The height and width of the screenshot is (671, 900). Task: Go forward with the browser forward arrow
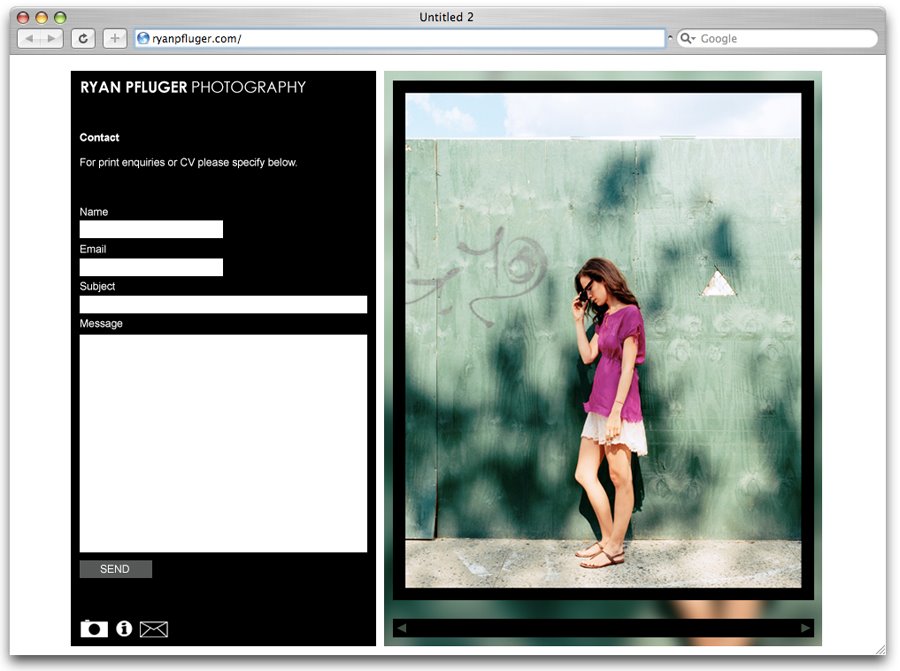point(52,38)
